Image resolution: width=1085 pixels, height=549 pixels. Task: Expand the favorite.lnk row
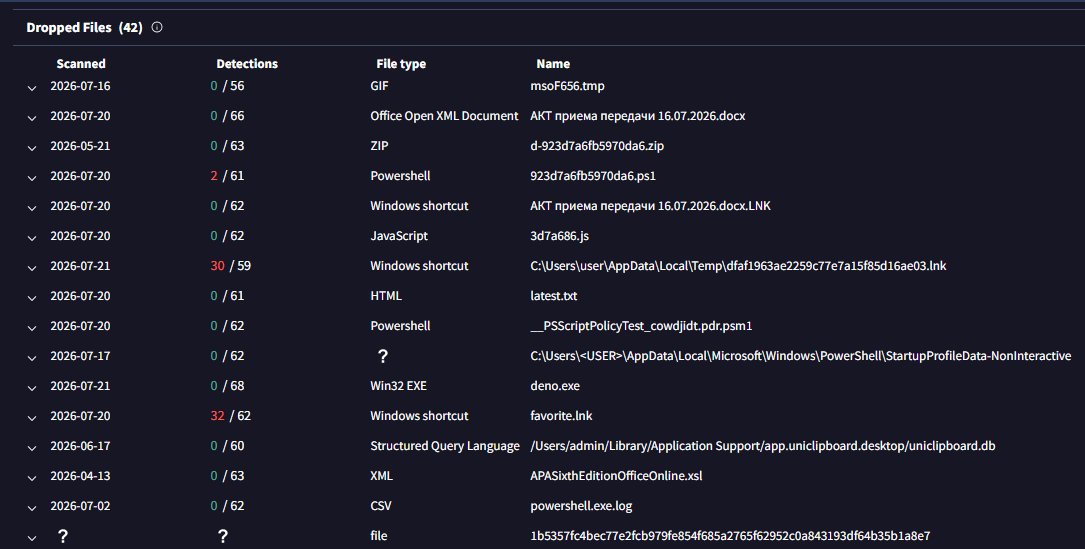click(32, 417)
